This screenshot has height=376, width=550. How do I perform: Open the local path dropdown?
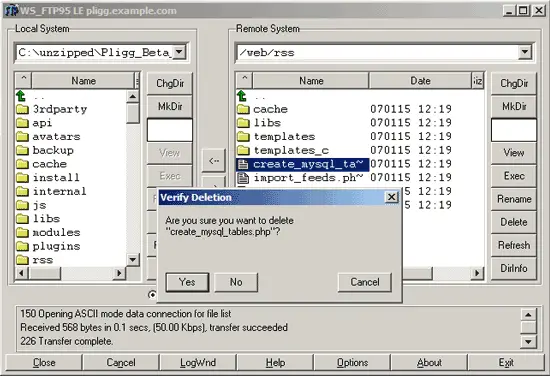click(x=179, y=52)
